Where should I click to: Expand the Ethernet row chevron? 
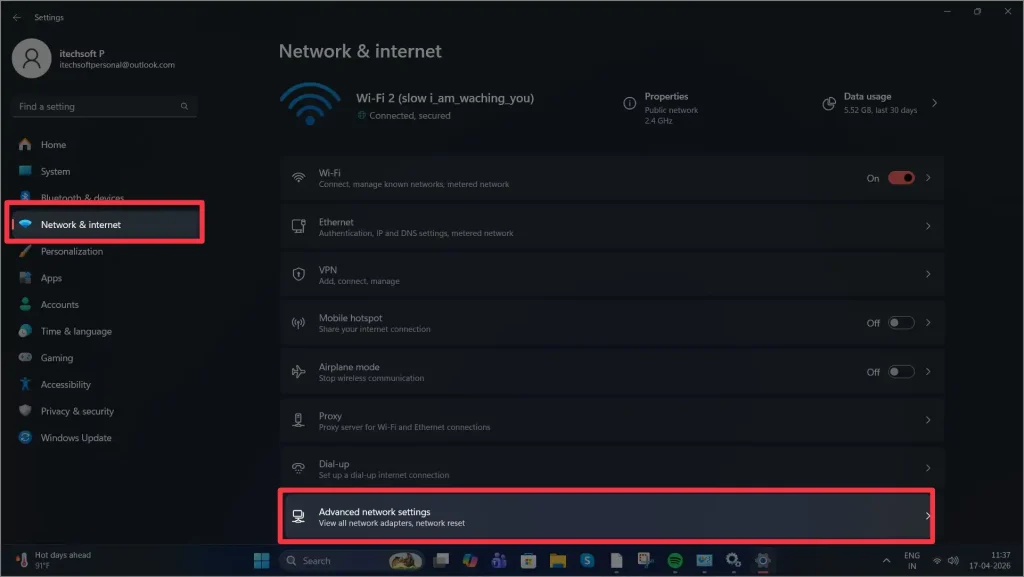coord(928,226)
